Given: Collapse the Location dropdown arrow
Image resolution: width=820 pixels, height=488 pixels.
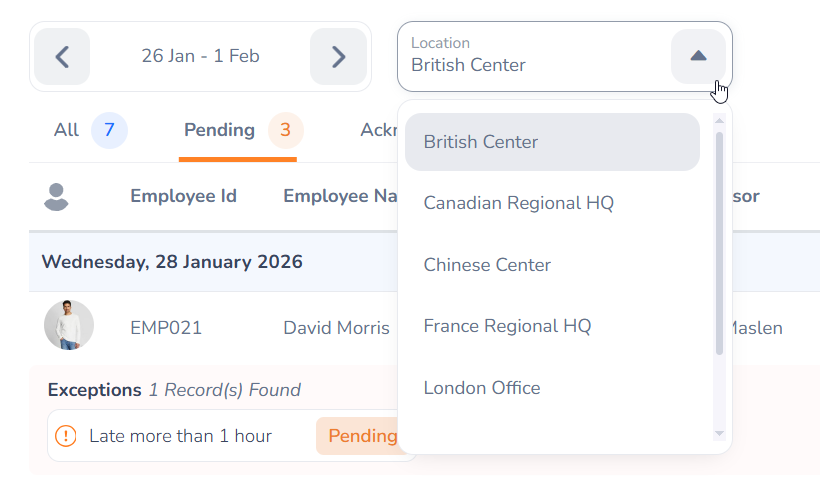Looking at the screenshot, I should coord(698,56).
